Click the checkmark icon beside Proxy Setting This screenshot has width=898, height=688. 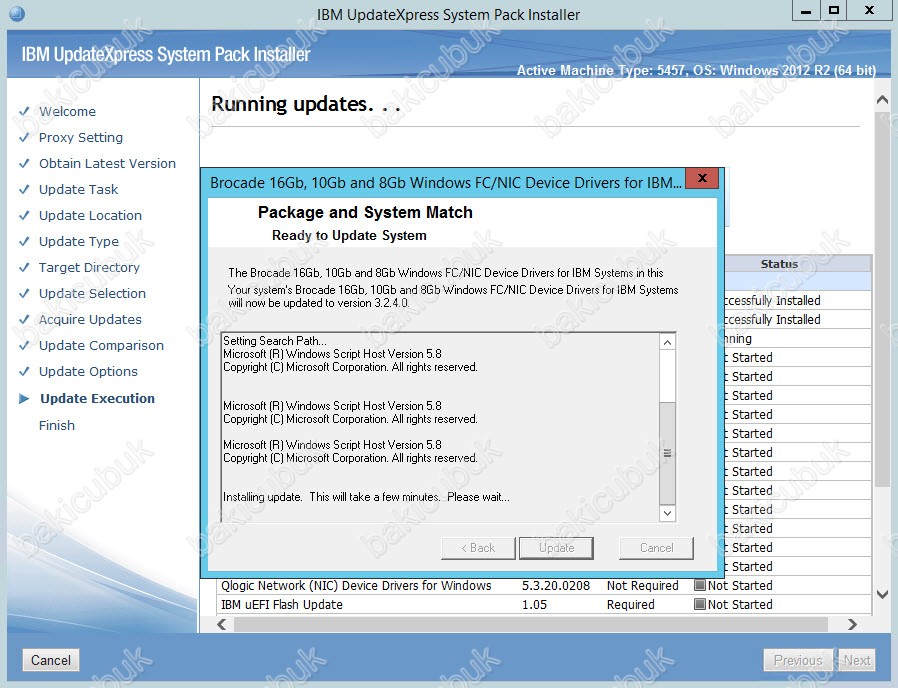(24, 137)
